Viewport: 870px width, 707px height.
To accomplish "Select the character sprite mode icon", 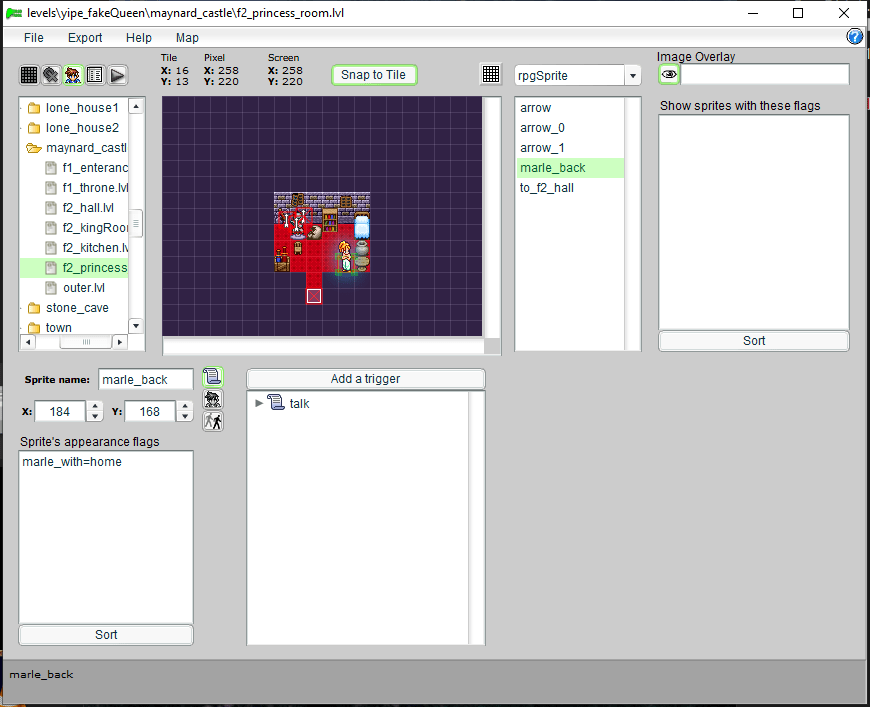I will (x=73, y=75).
